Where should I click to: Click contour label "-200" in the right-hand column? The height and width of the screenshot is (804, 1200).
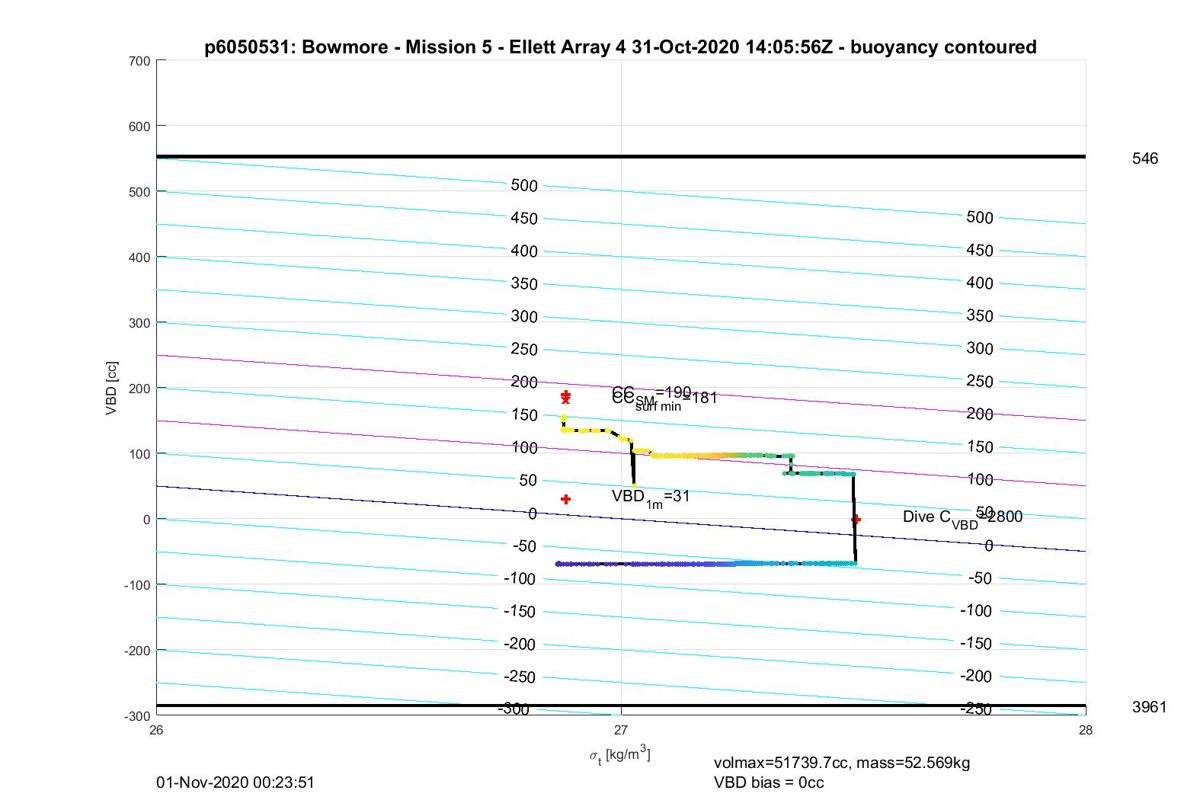click(976, 676)
